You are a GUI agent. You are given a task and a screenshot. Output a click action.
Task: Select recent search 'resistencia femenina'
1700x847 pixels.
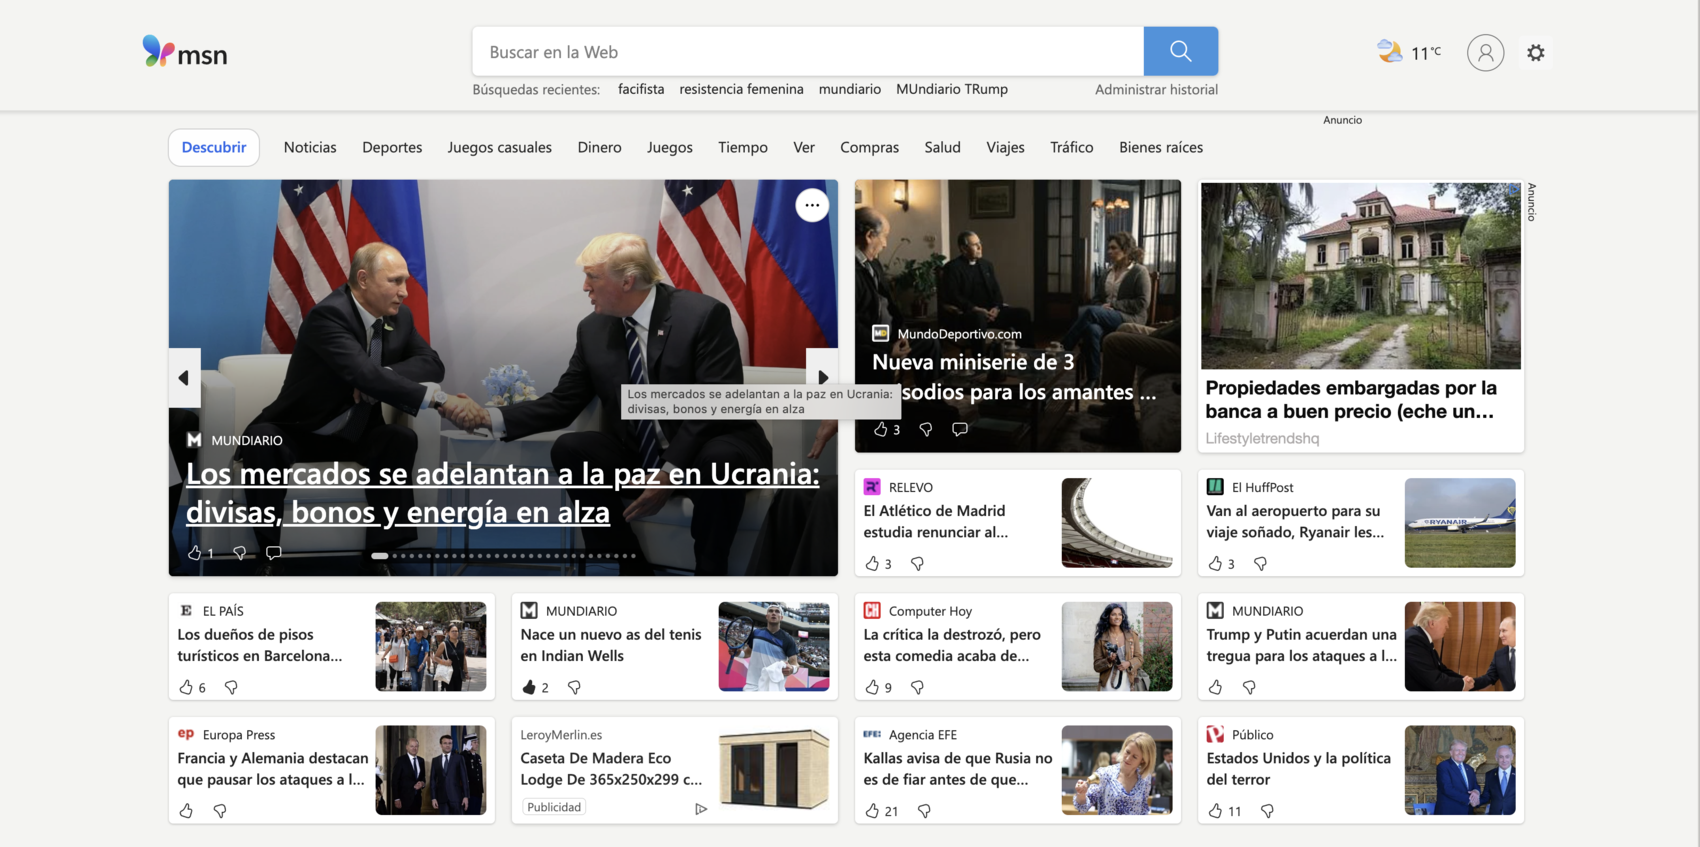click(x=741, y=89)
